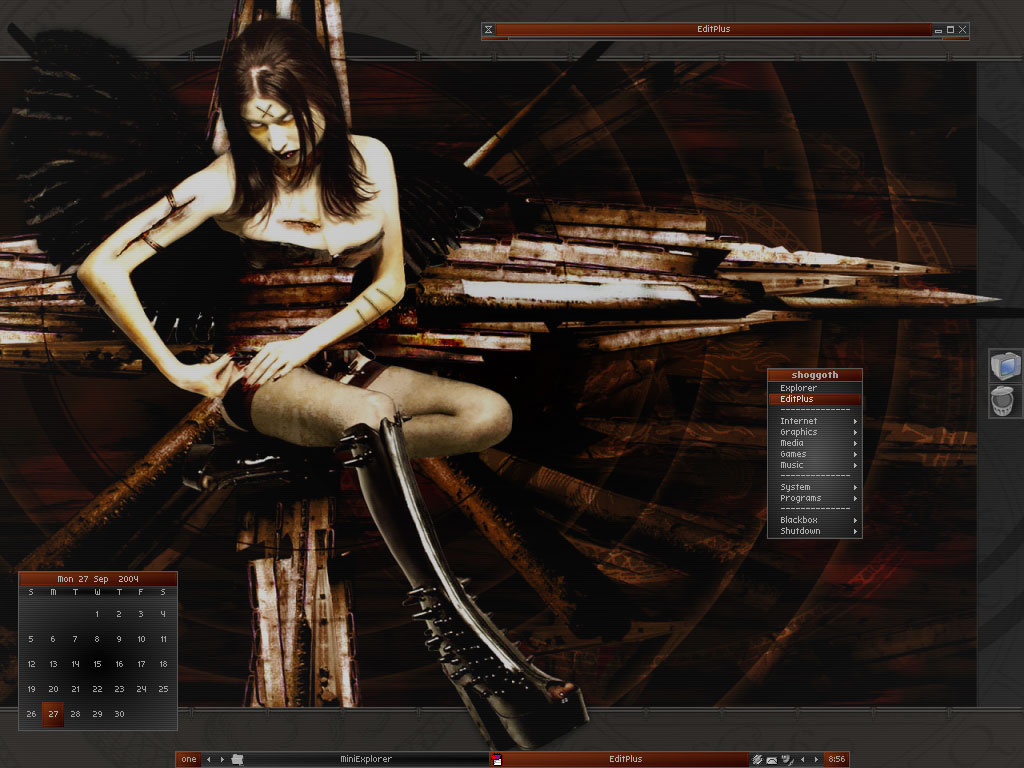Select the highlighted day 27 in calendar
This screenshot has height=768, width=1024.
pos(53,714)
